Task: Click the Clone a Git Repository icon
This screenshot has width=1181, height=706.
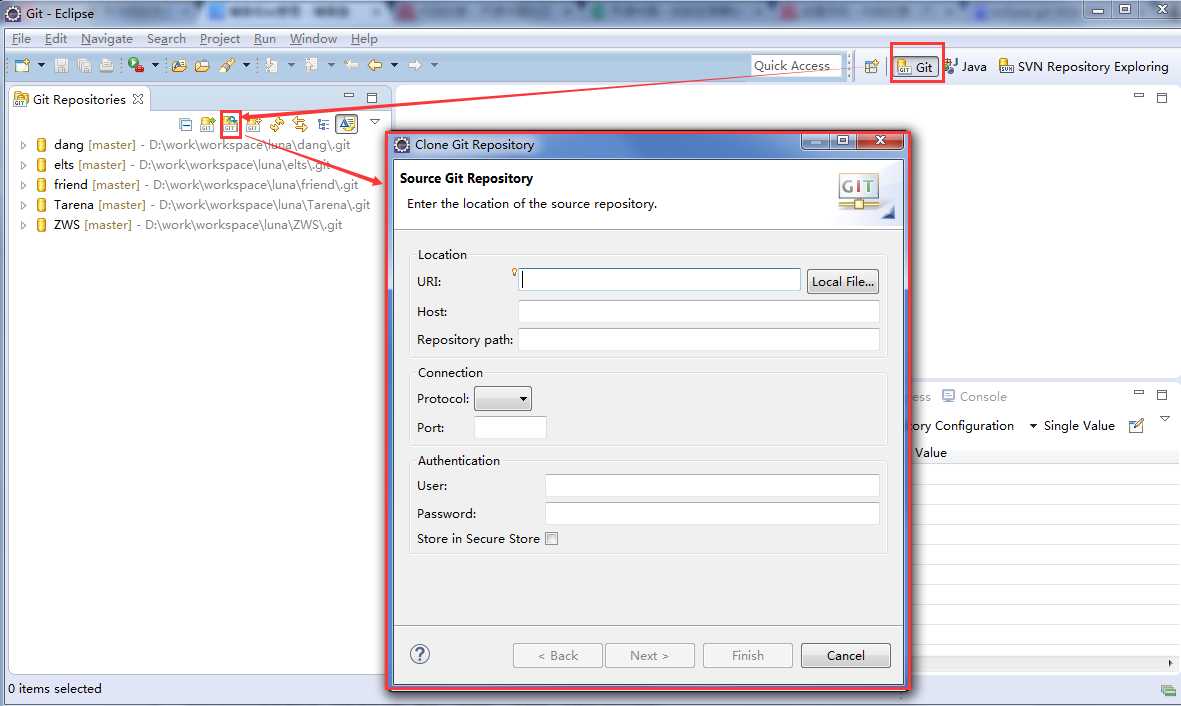Action: [230, 124]
